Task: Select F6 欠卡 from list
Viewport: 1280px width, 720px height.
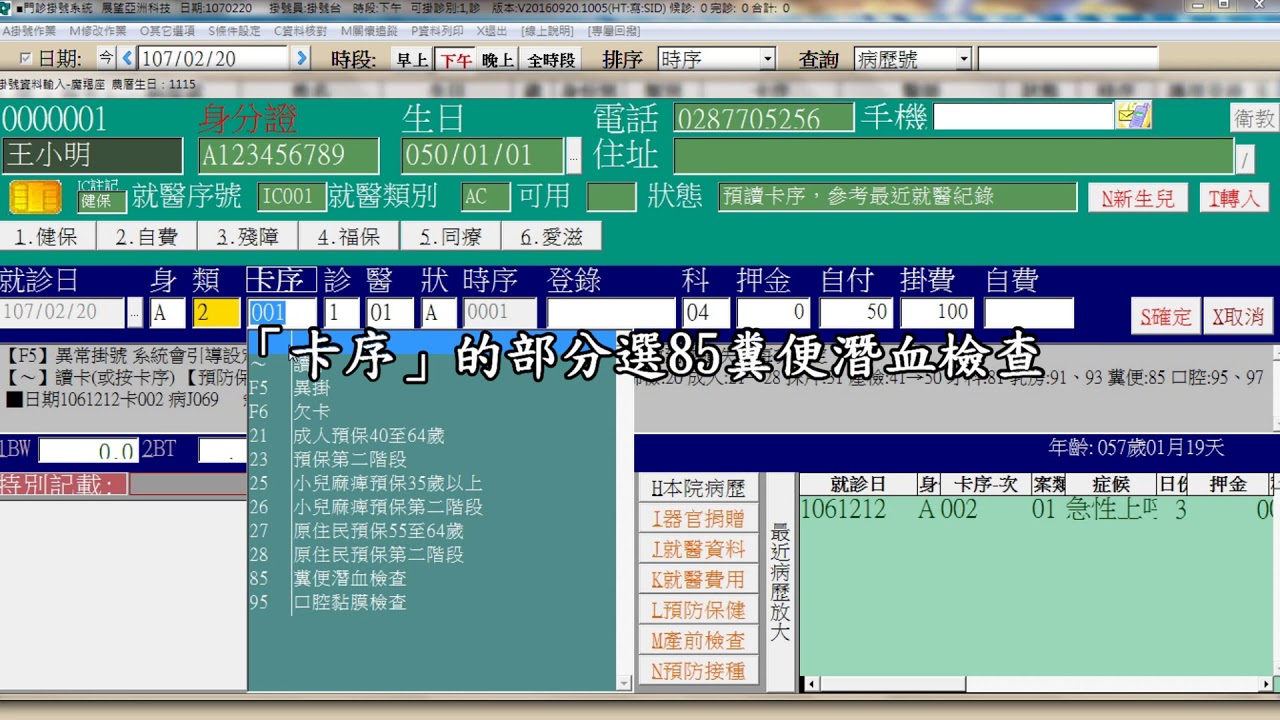Action: (x=432, y=412)
